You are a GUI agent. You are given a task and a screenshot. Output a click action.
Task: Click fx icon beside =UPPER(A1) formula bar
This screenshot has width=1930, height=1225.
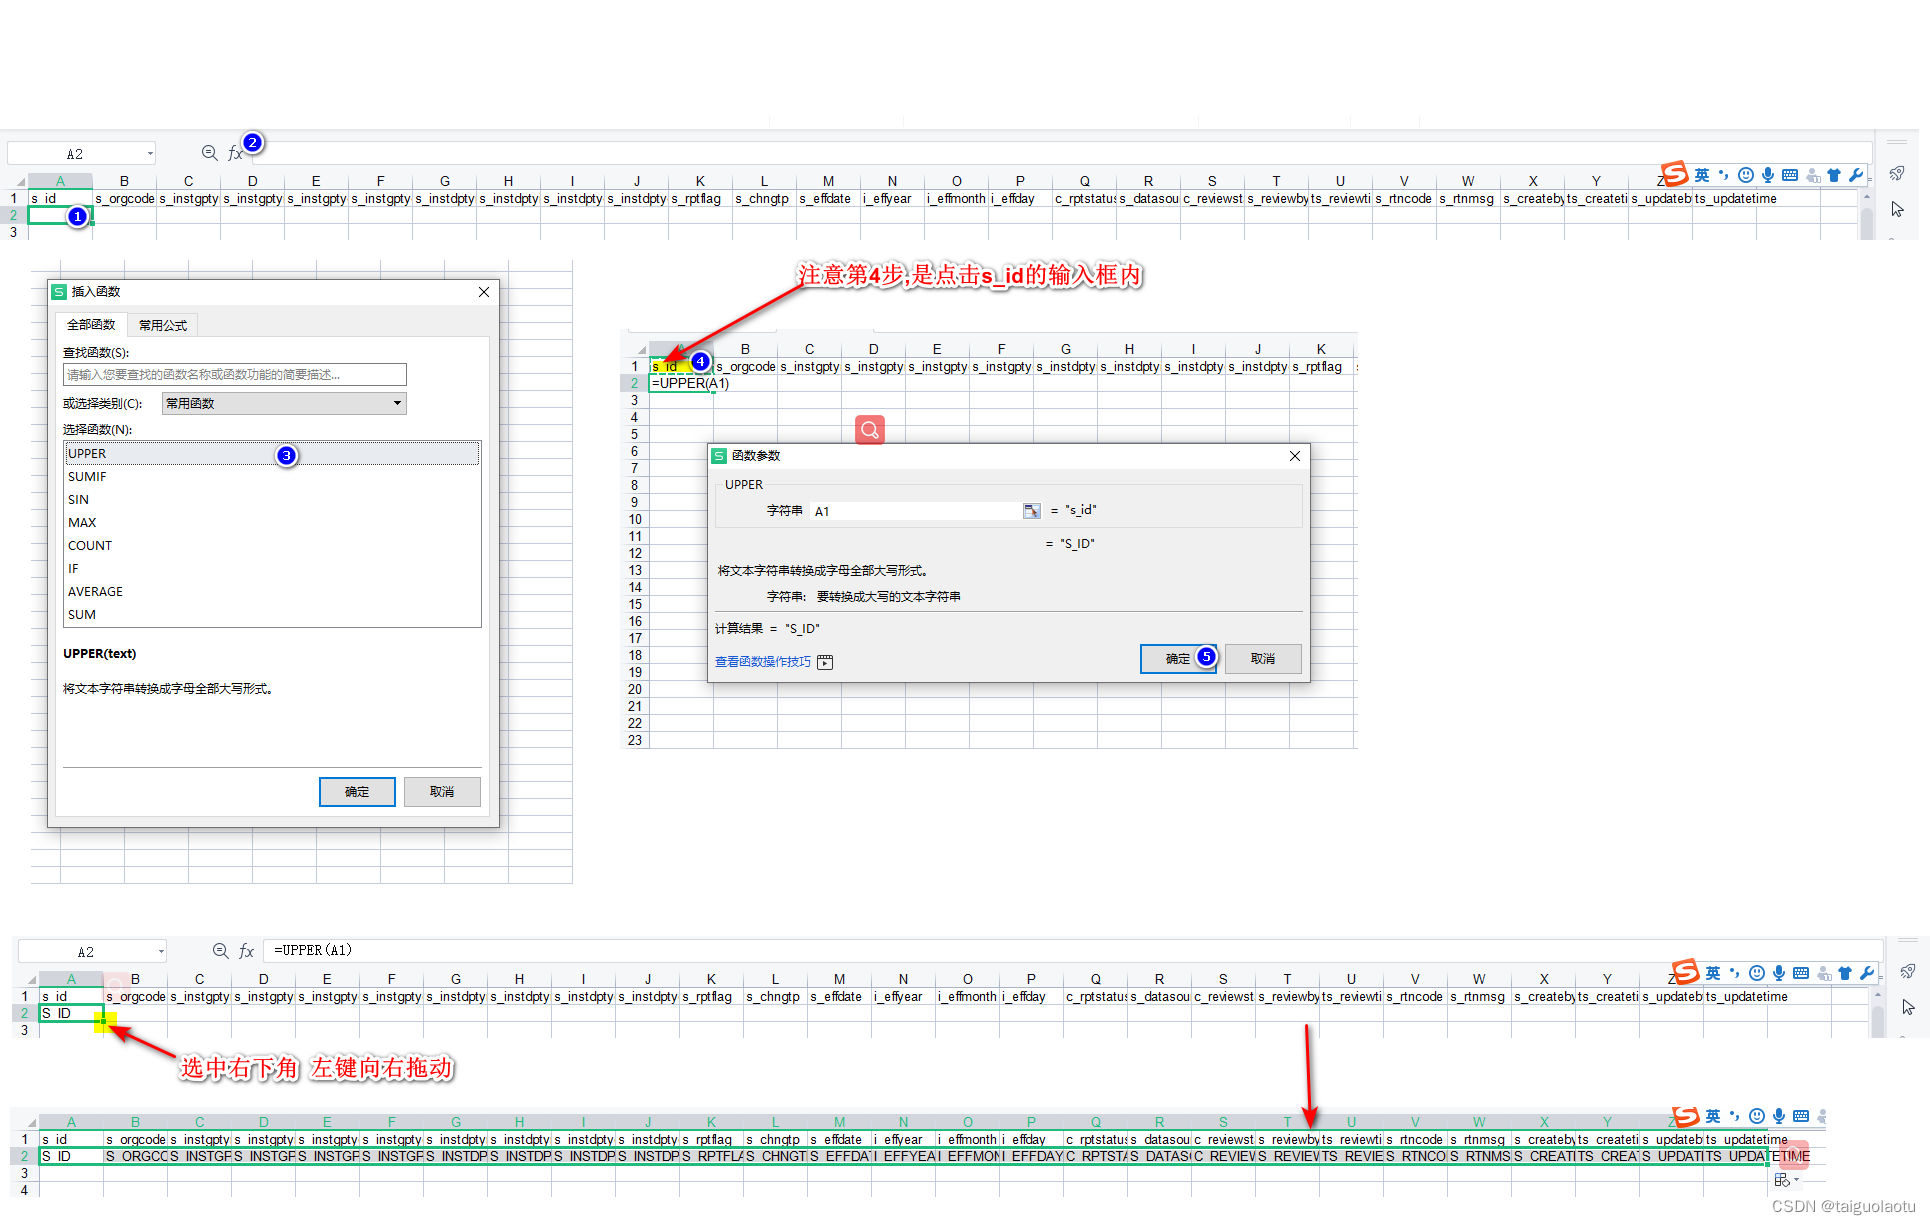click(x=247, y=951)
